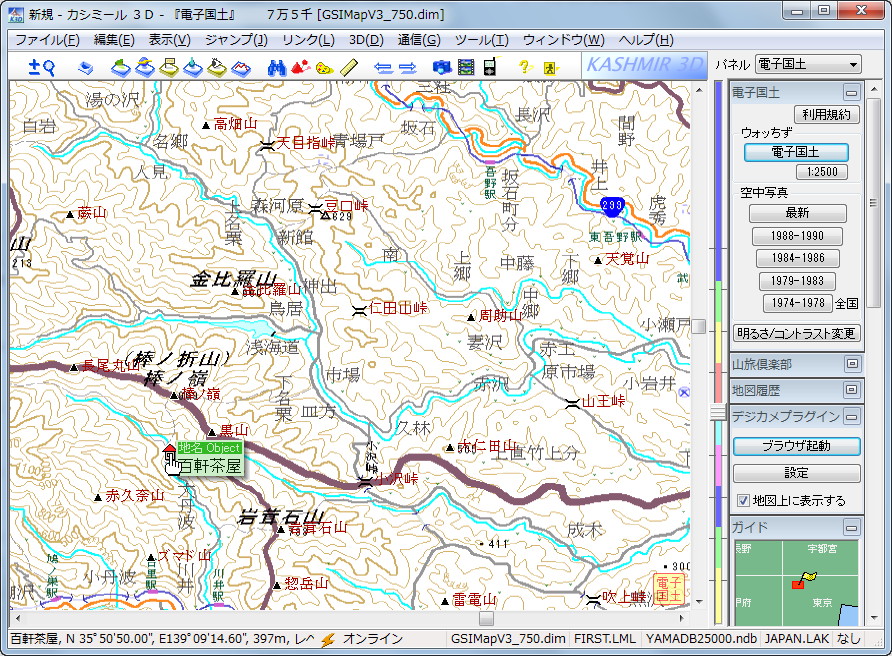Expand the 地図履歴 panel

point(852,390)
